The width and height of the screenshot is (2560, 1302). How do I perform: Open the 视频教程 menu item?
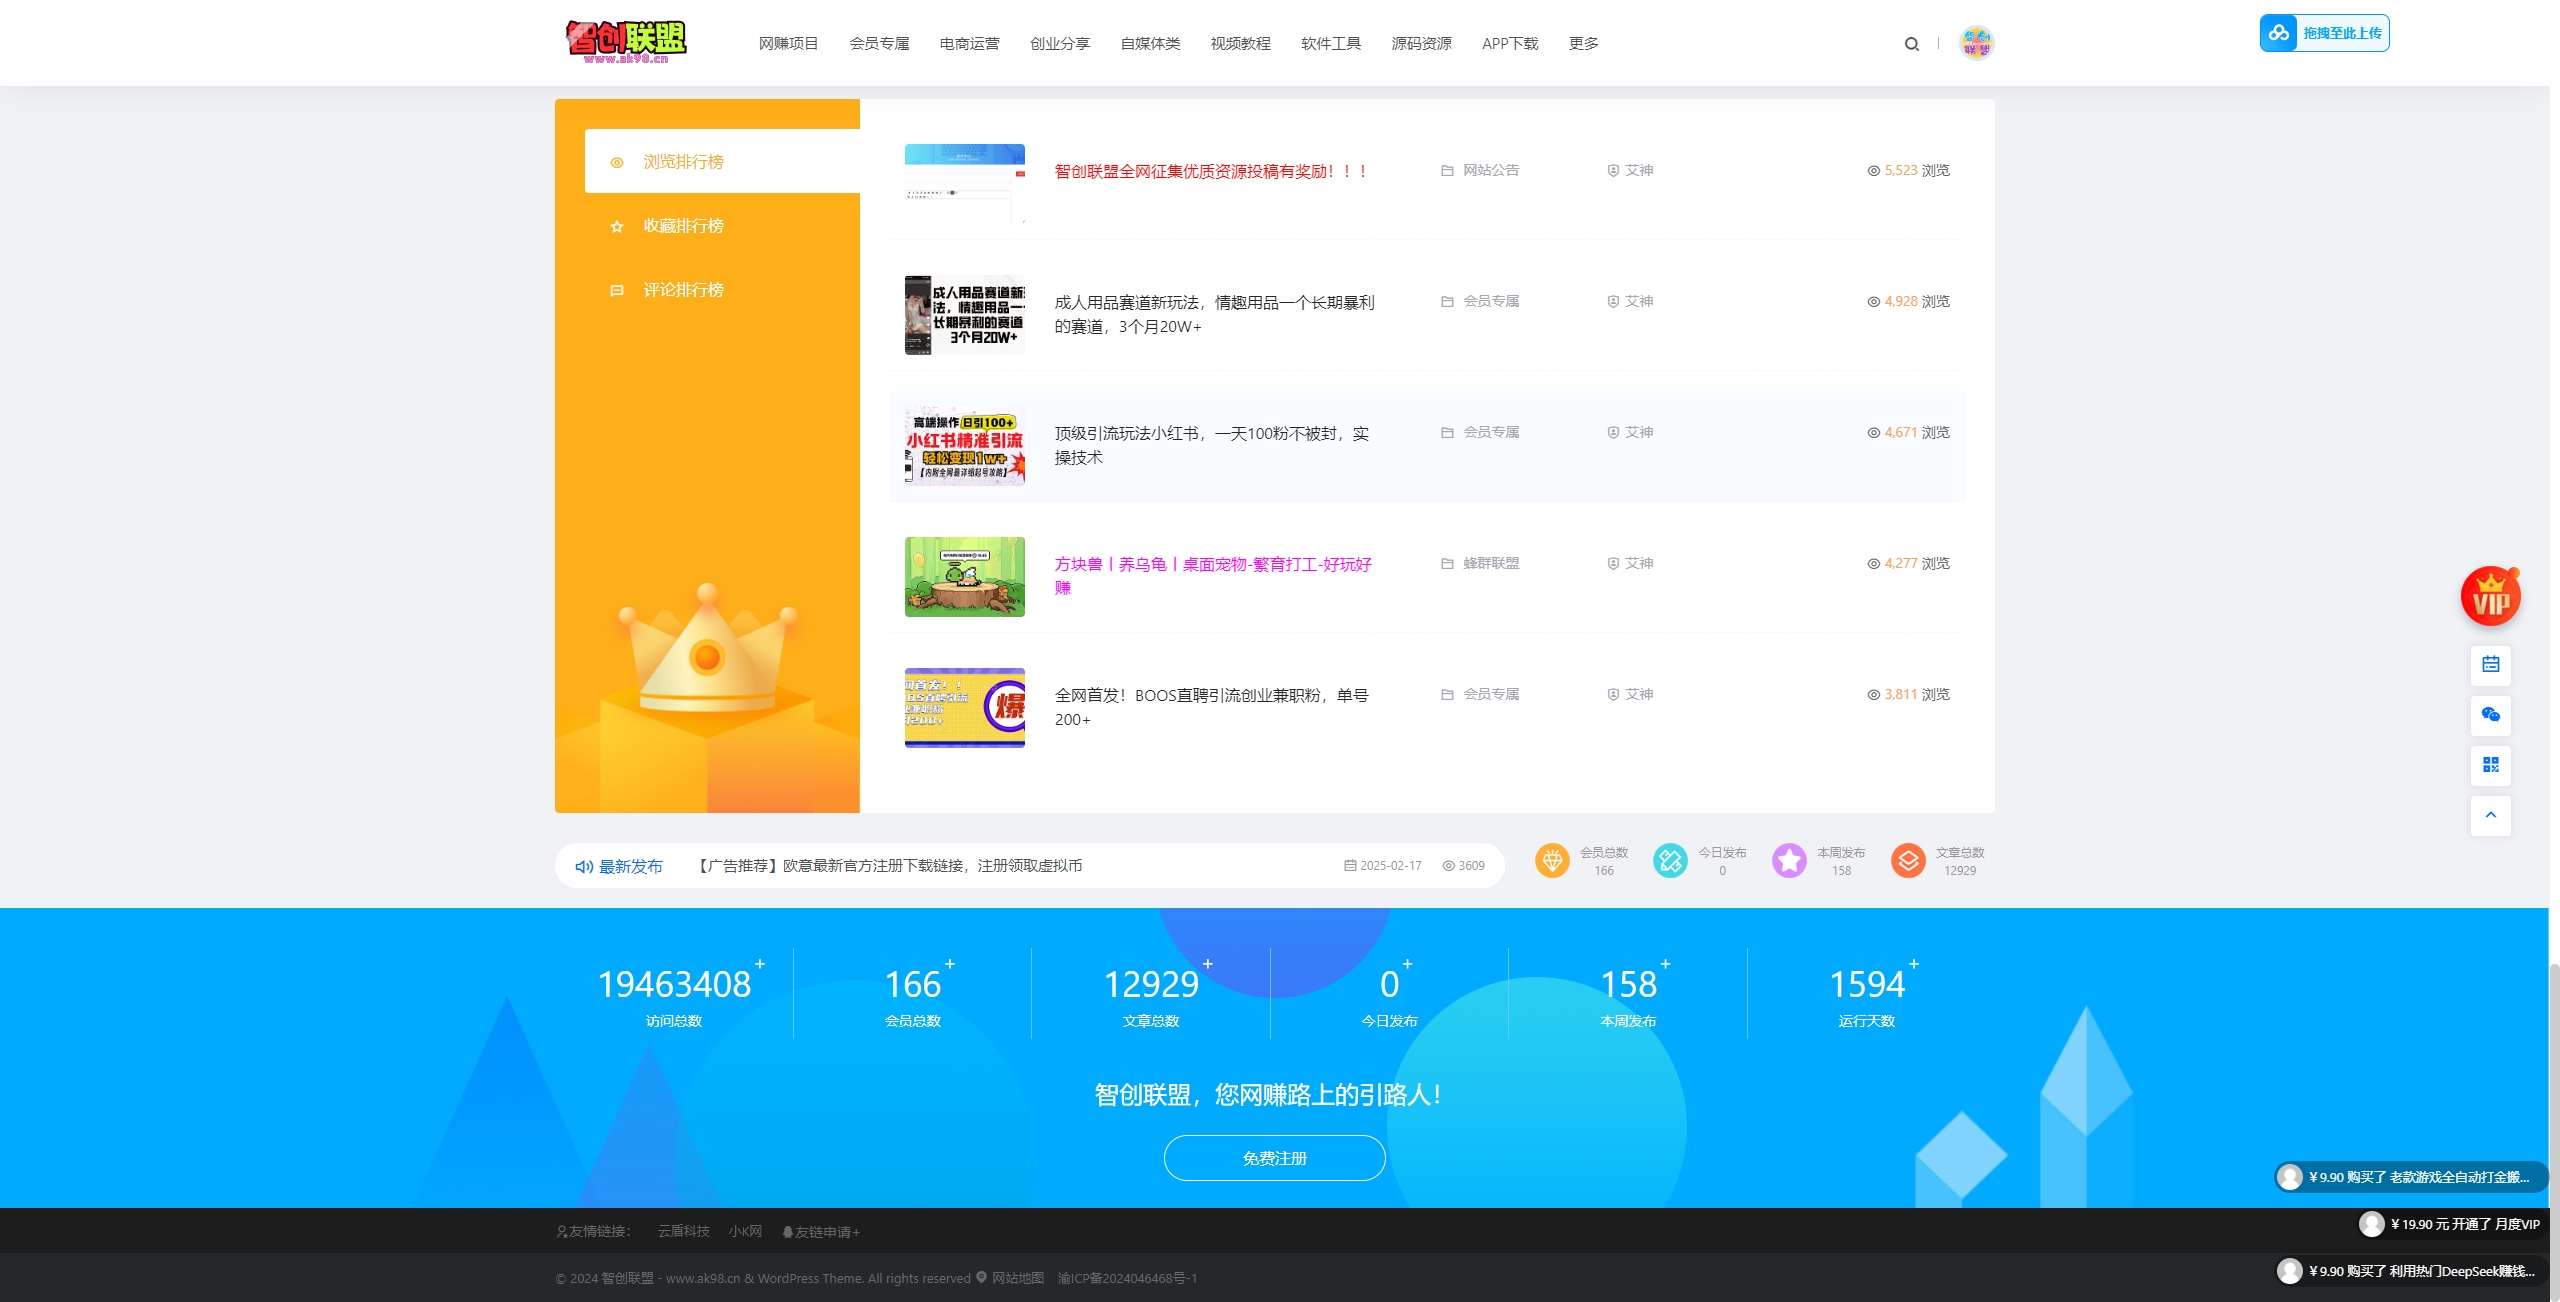[x=1239, y=43]
